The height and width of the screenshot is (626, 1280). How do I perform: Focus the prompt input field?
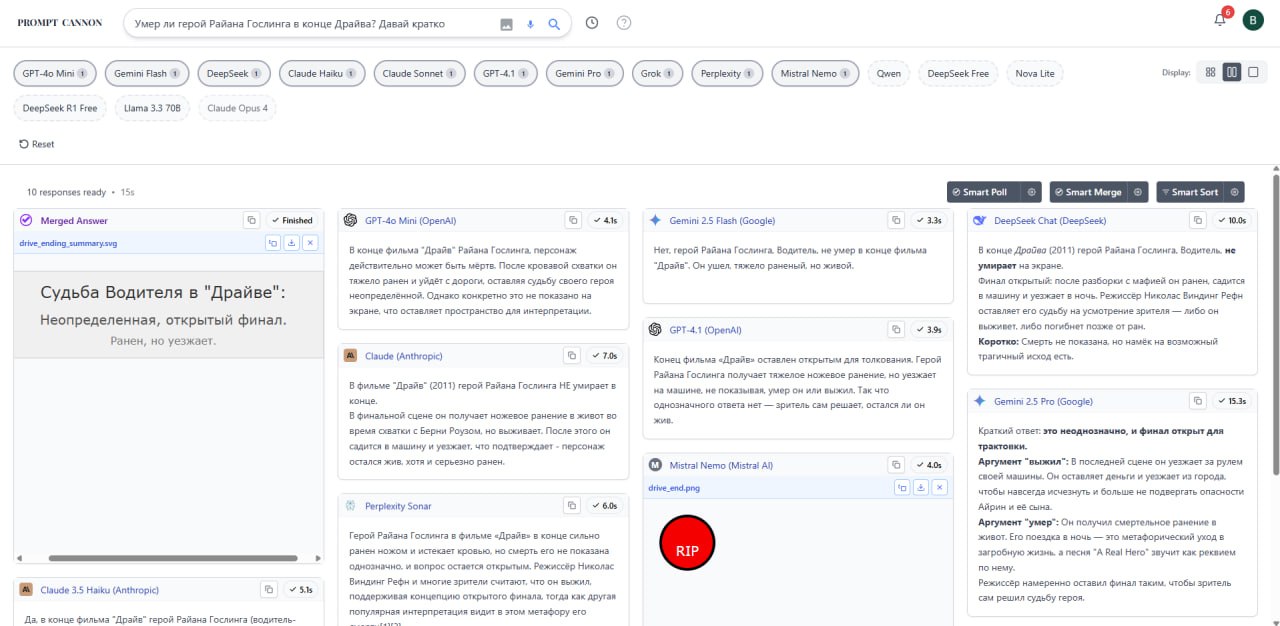[x=310, y=23]
